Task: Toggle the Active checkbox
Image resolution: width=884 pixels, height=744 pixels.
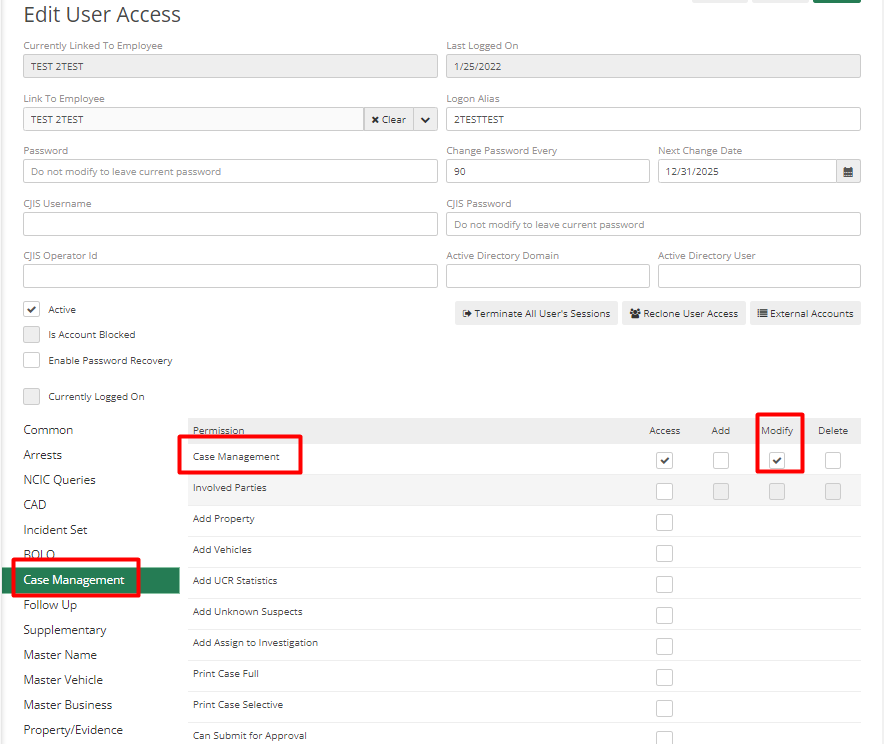Action: click(x=30, y=309)
